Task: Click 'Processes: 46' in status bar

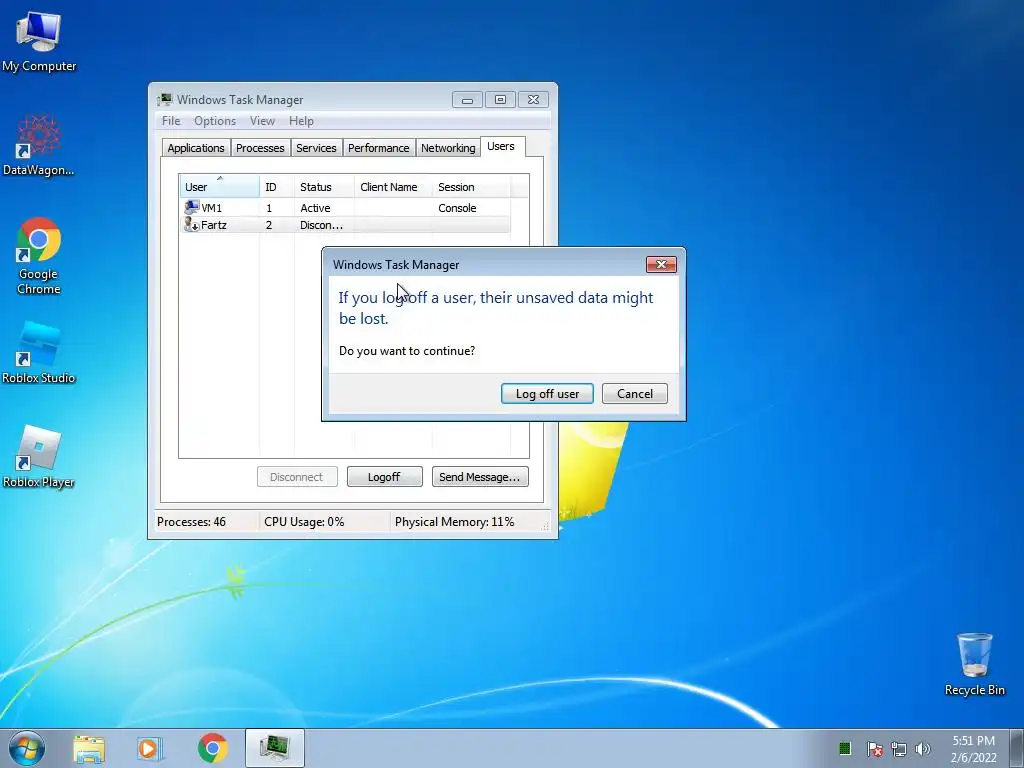Action: click(x=191, y=522)
